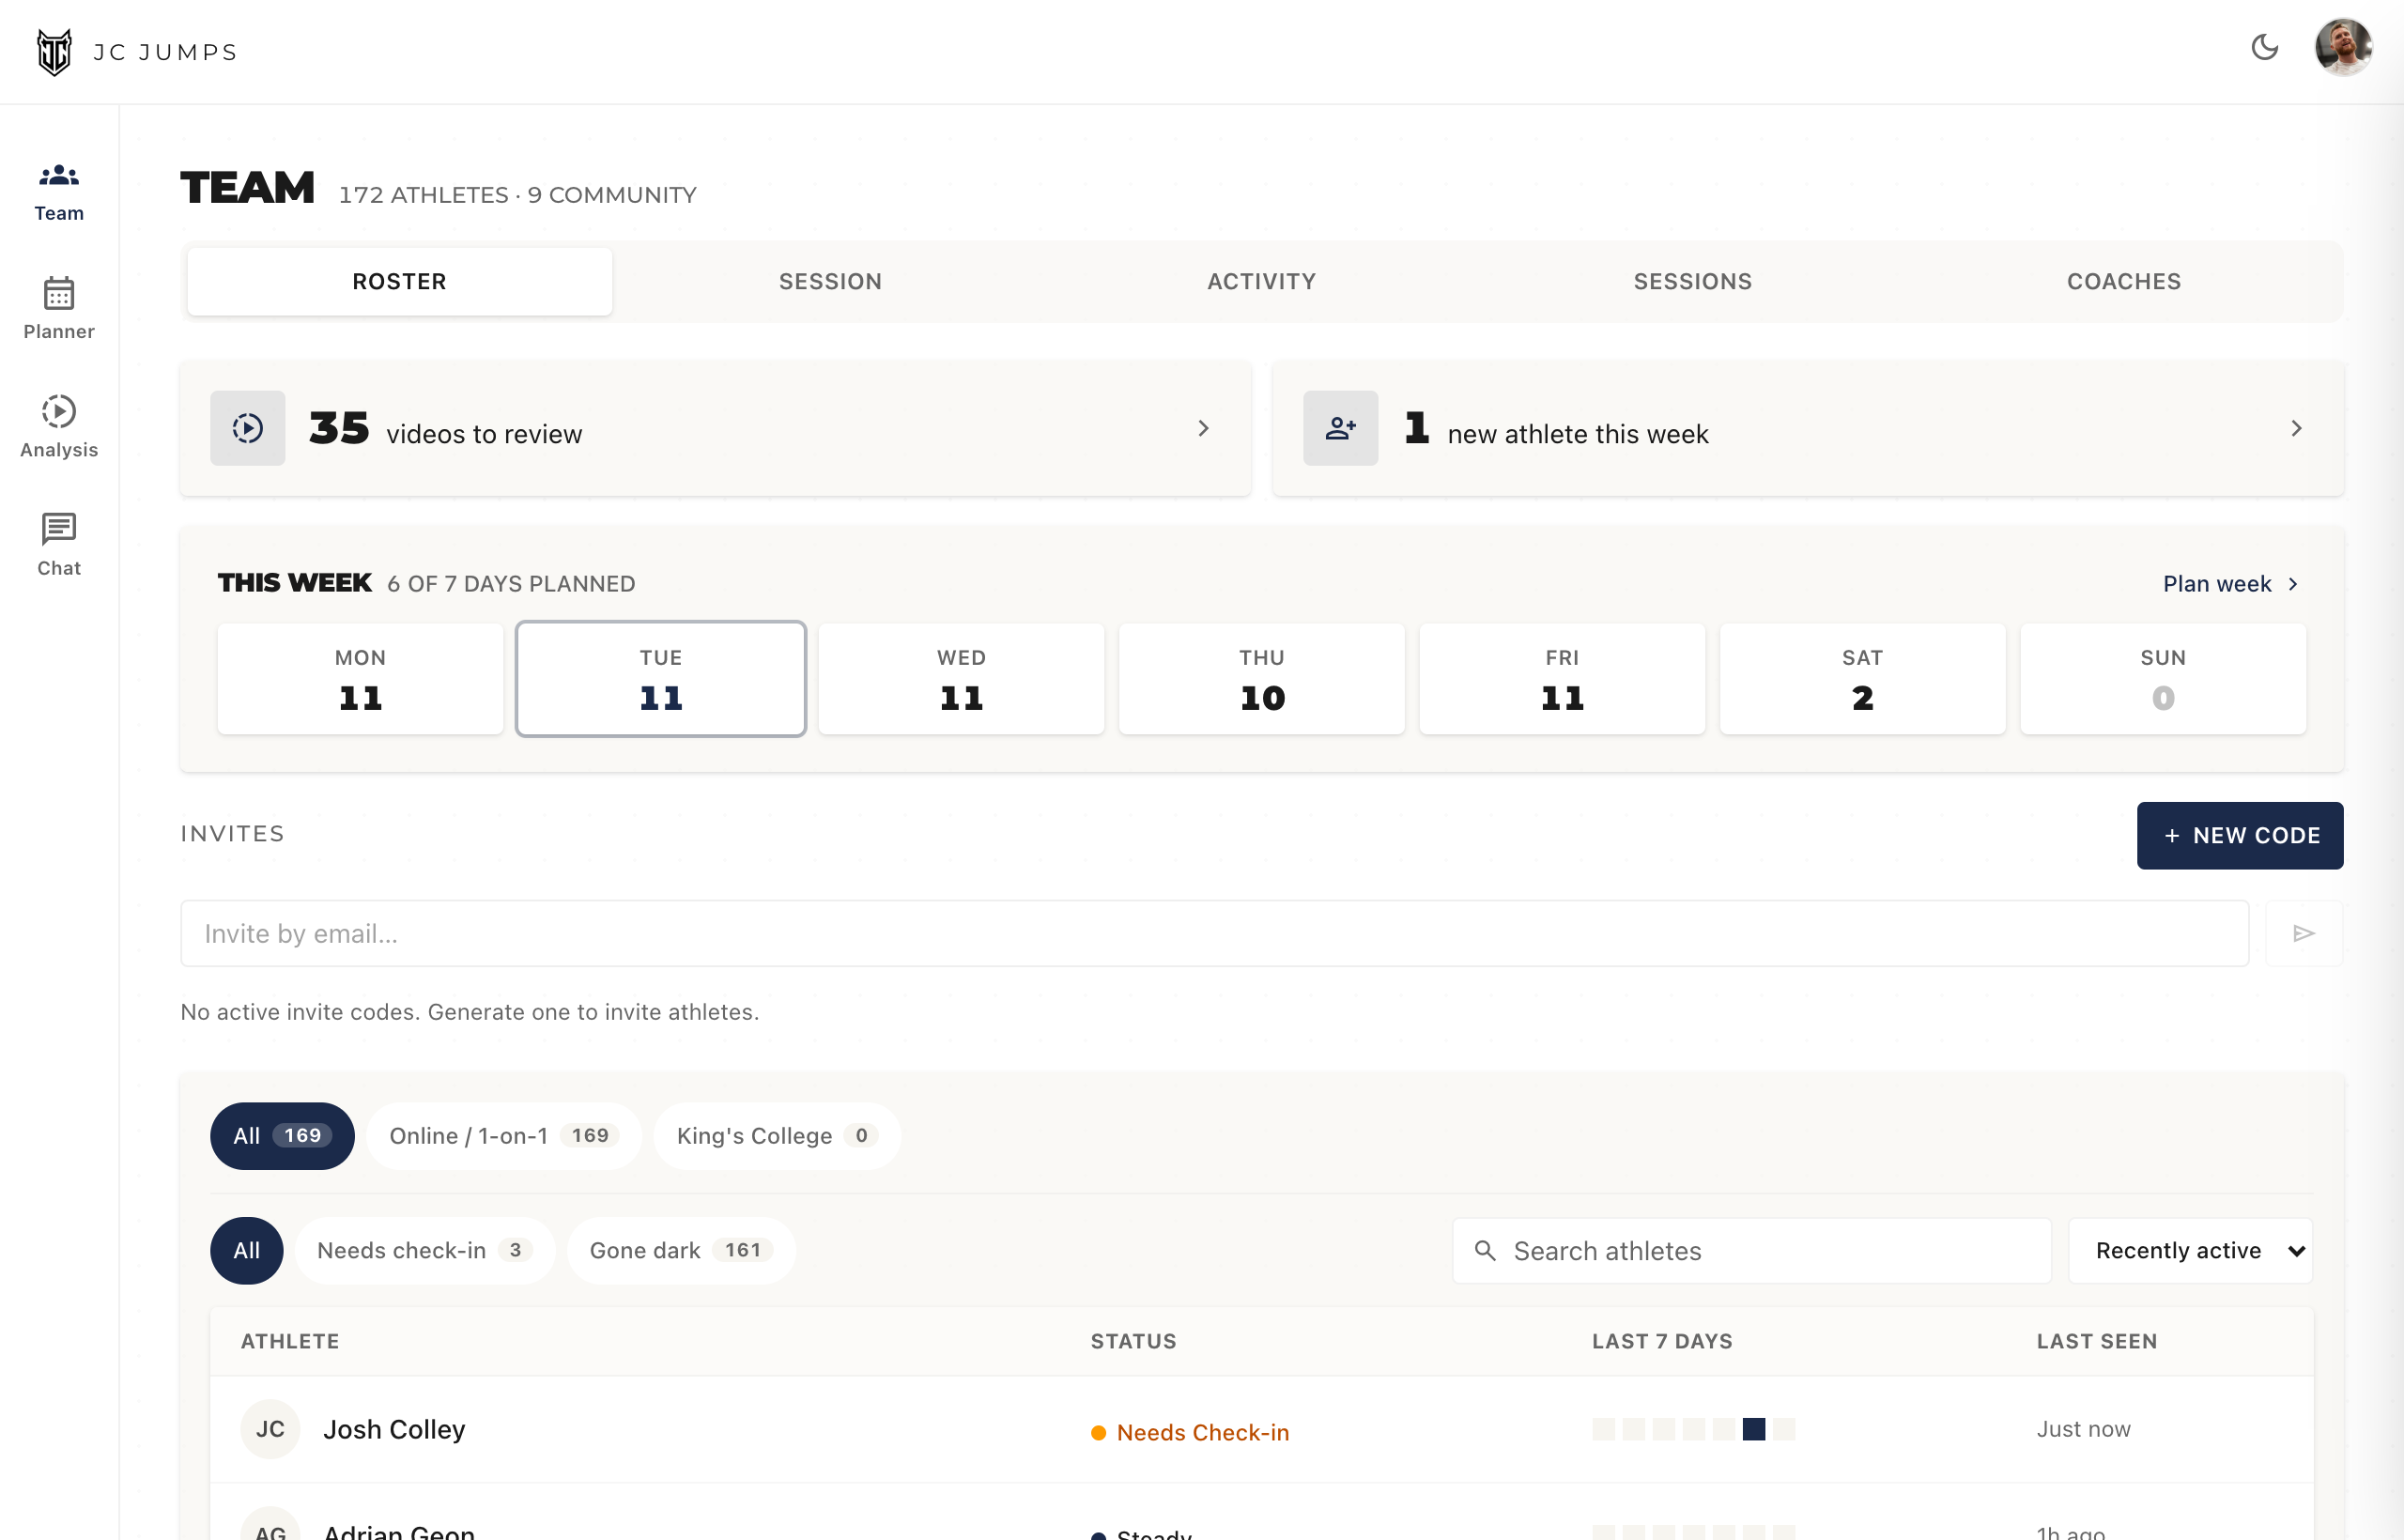Focus the Invite by email field
Viewport: 2404px width, 1540px height.
1214,933
